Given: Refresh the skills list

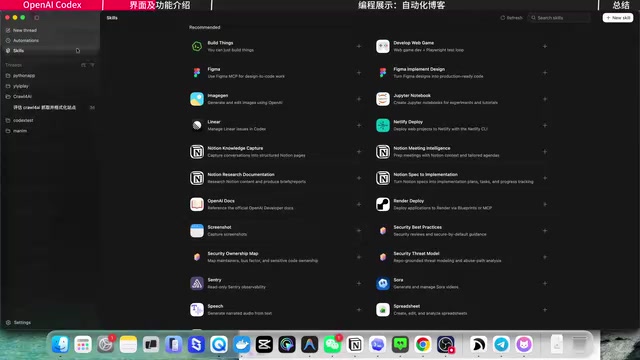Looking at the screenshot, I should coord(511,18).
